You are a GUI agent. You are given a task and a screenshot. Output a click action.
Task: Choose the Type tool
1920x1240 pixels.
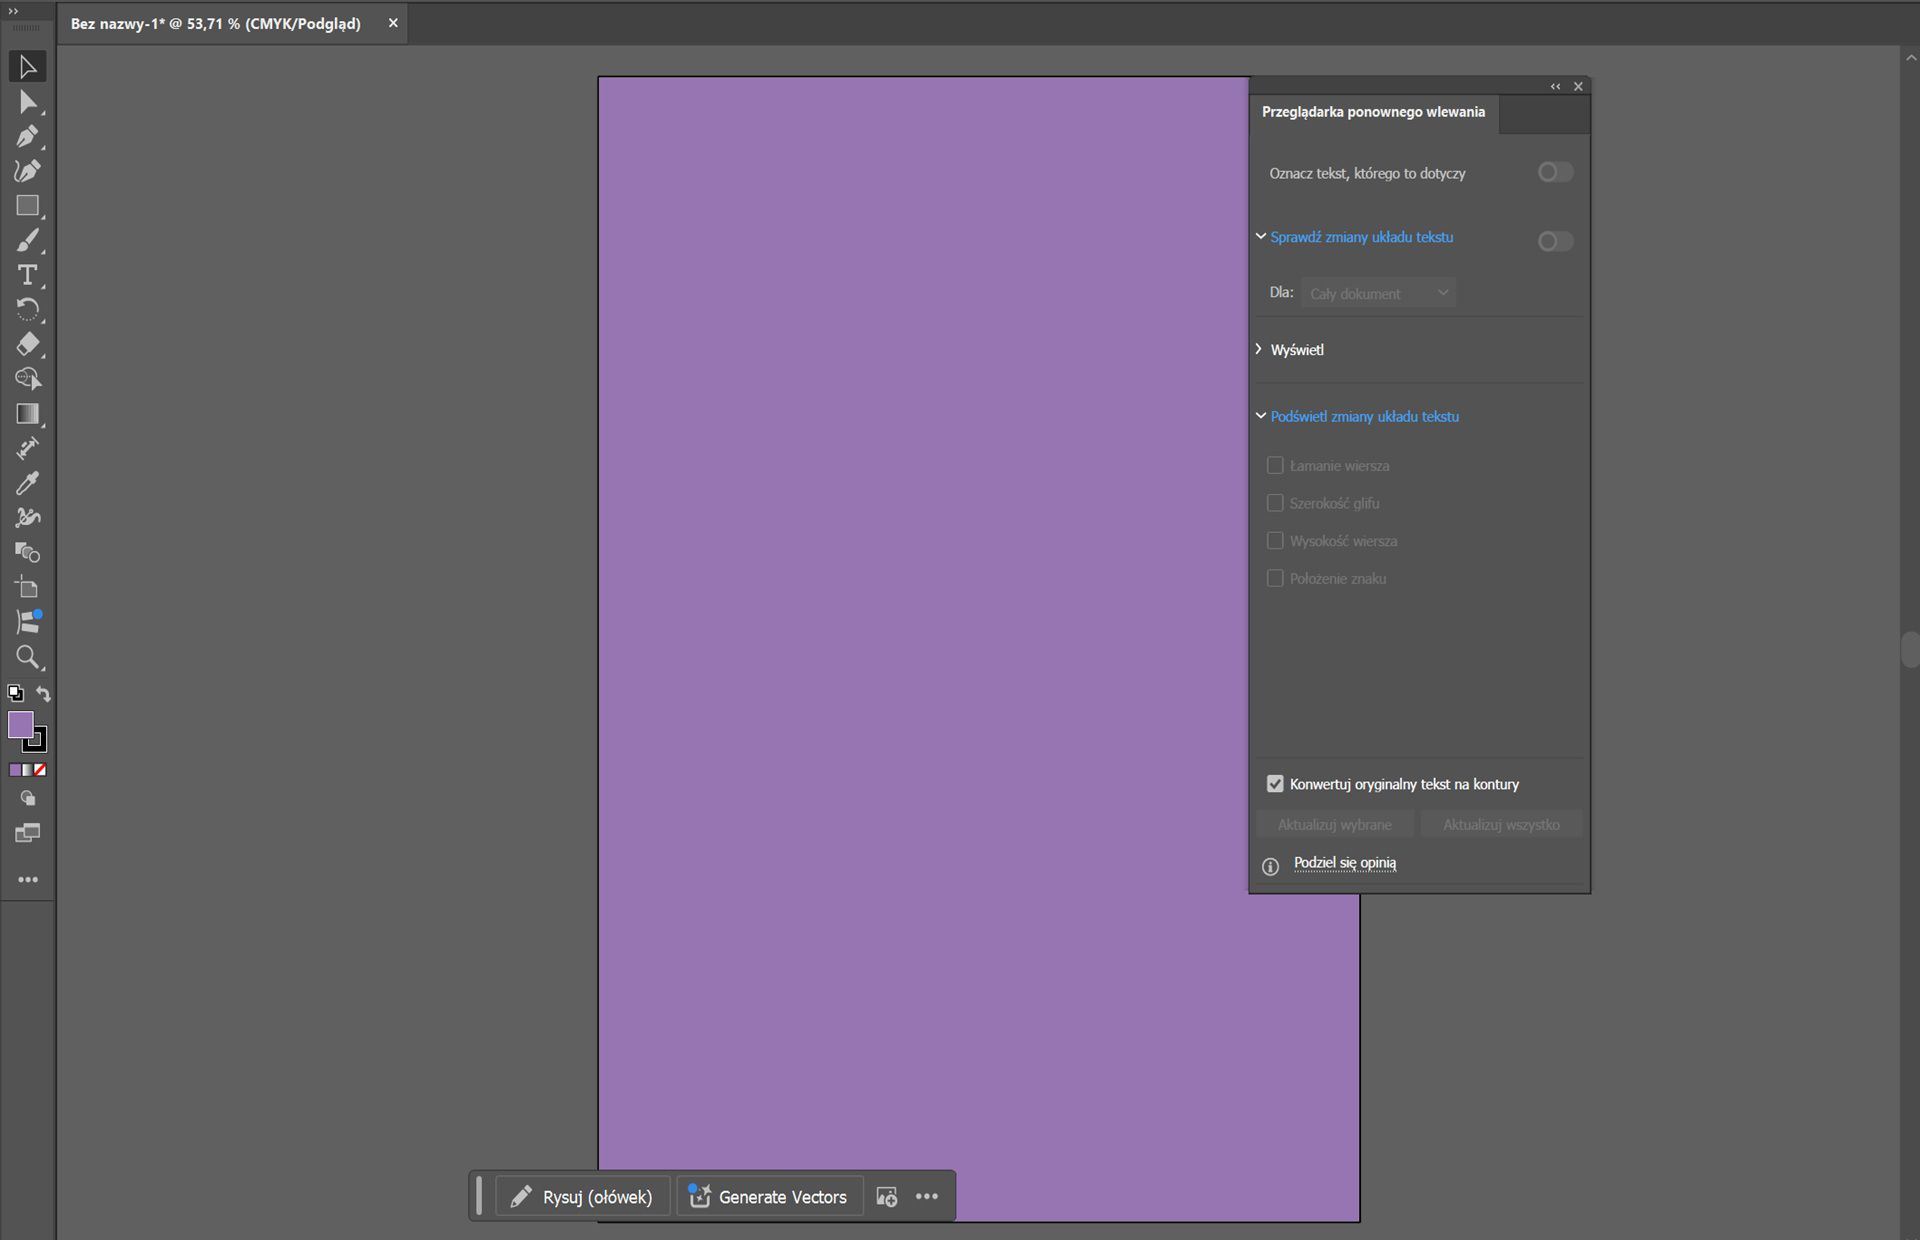(x=27, y=275)
